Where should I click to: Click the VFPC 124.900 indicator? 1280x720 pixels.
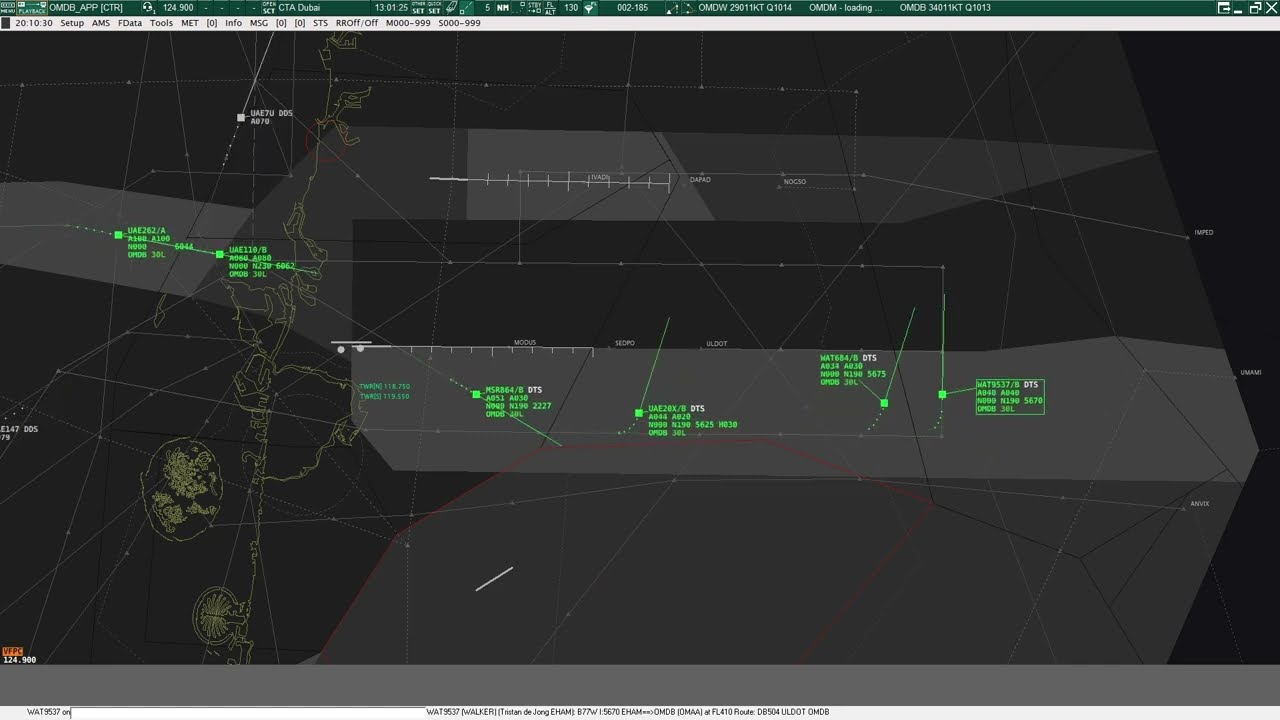tap(19, 656)
